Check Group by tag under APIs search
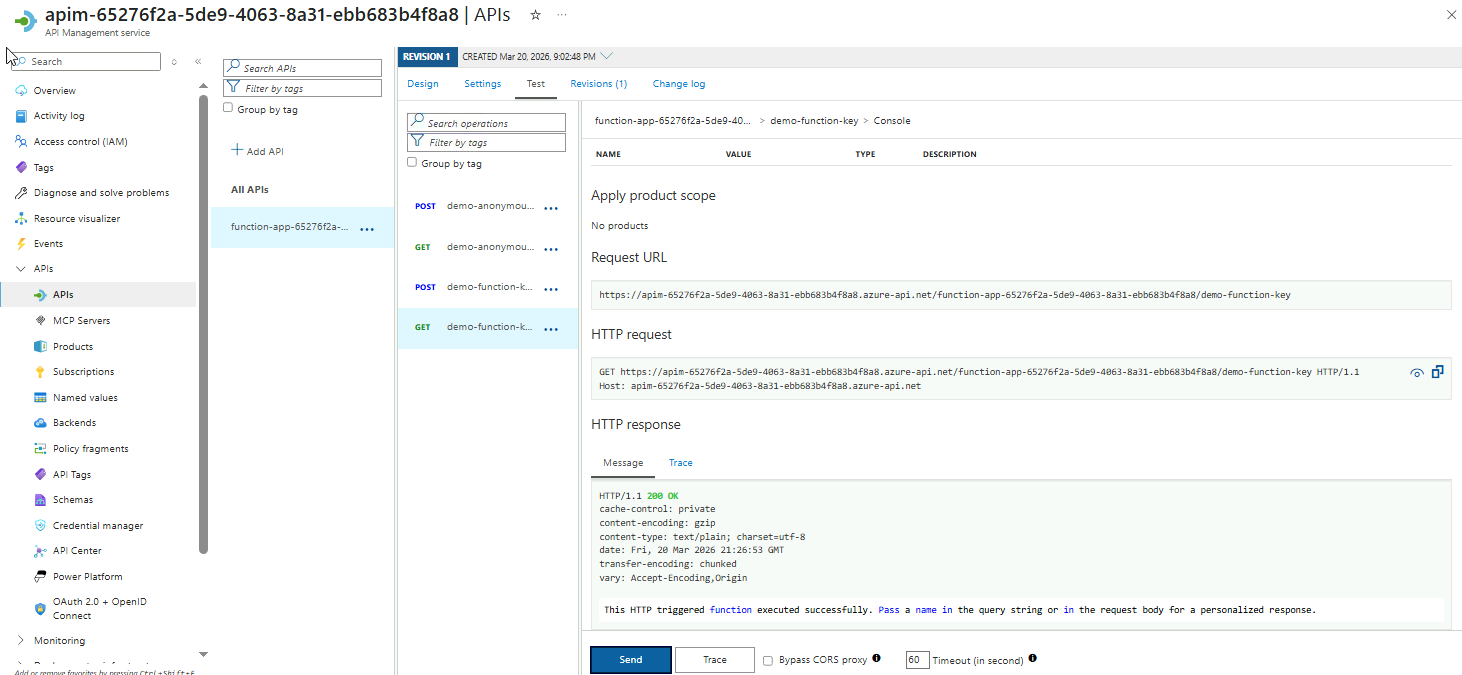1462x675 pixels. click(228, 108)
